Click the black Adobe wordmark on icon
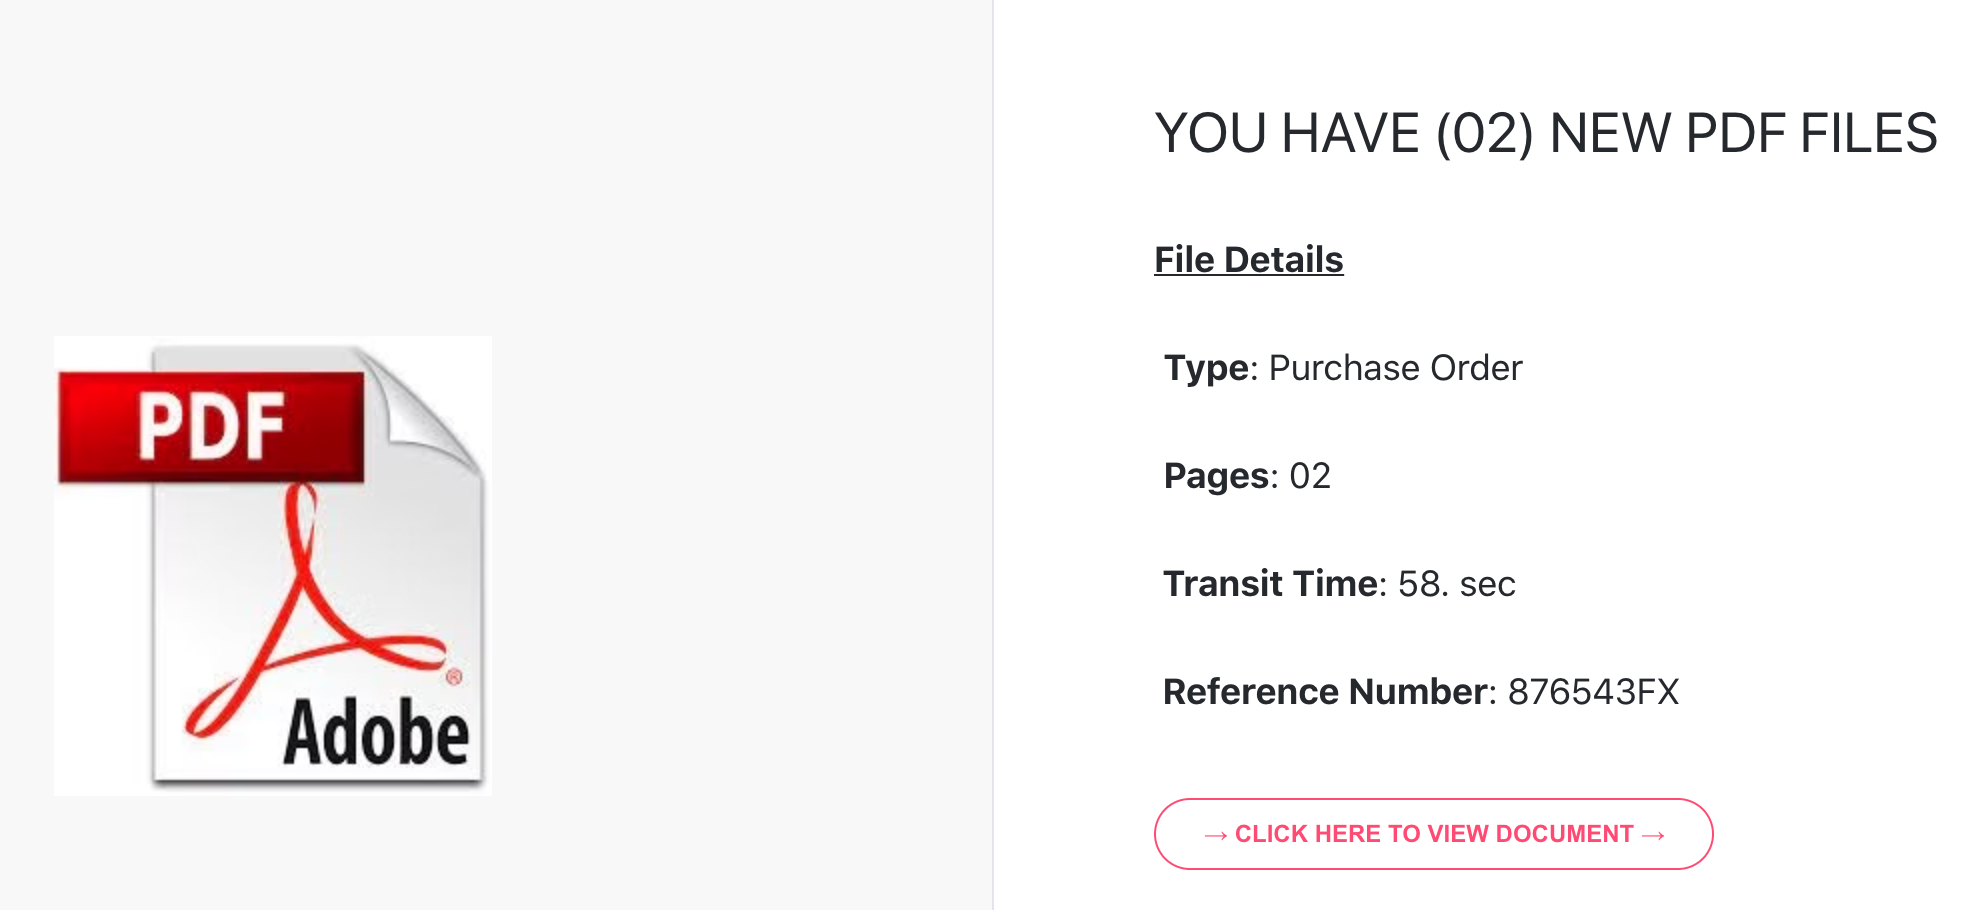Image resolution: width=1978 pixels, height=910 pixels. [x=376, y=733]
